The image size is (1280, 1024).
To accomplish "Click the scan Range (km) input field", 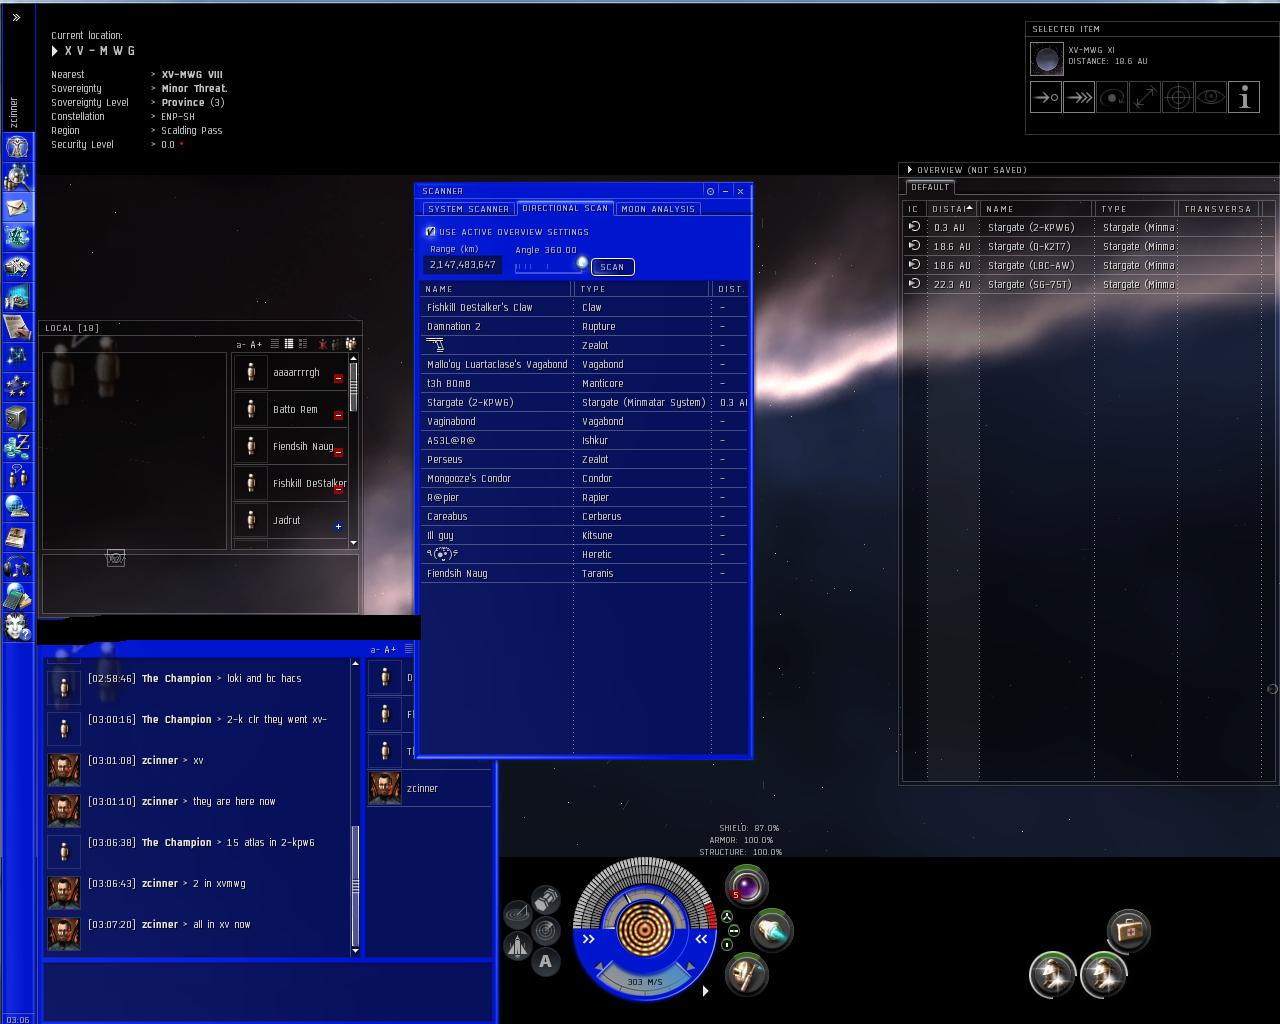I will 463,265.
